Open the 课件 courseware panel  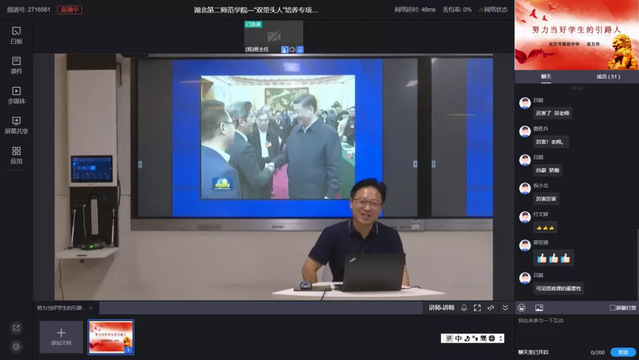coord(16,65)
